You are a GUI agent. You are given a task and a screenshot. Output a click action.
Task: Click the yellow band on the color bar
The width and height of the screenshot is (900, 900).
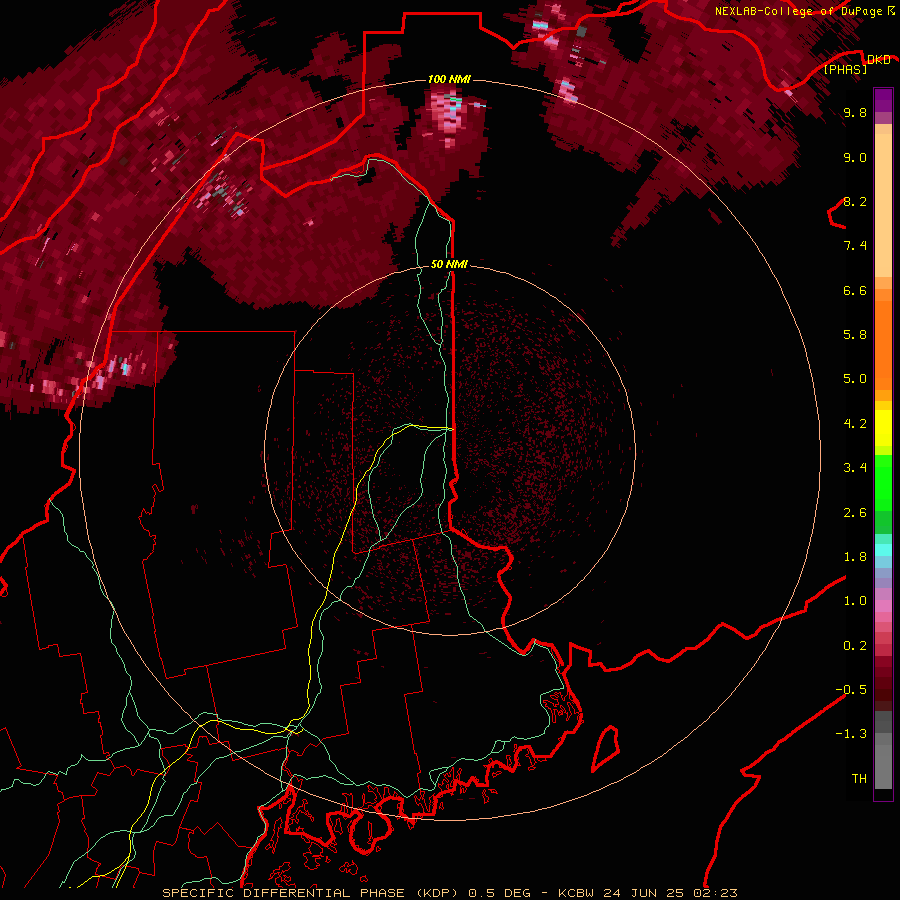point(883,428)
